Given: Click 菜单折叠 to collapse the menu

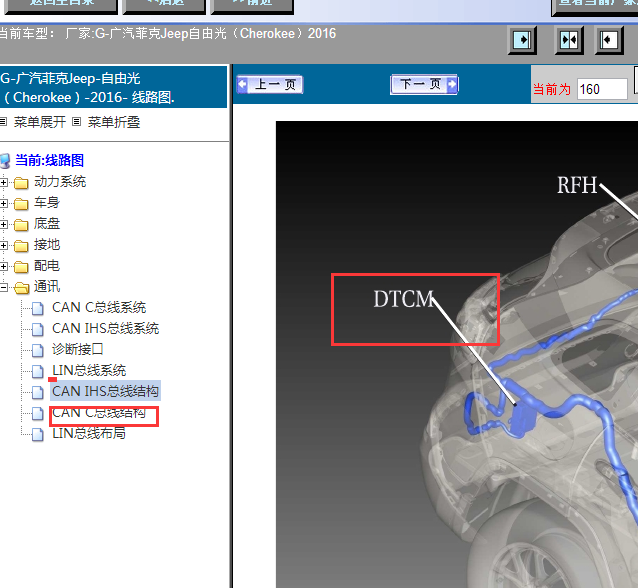Looking at the screenshot, I should [x=114, y=122].
